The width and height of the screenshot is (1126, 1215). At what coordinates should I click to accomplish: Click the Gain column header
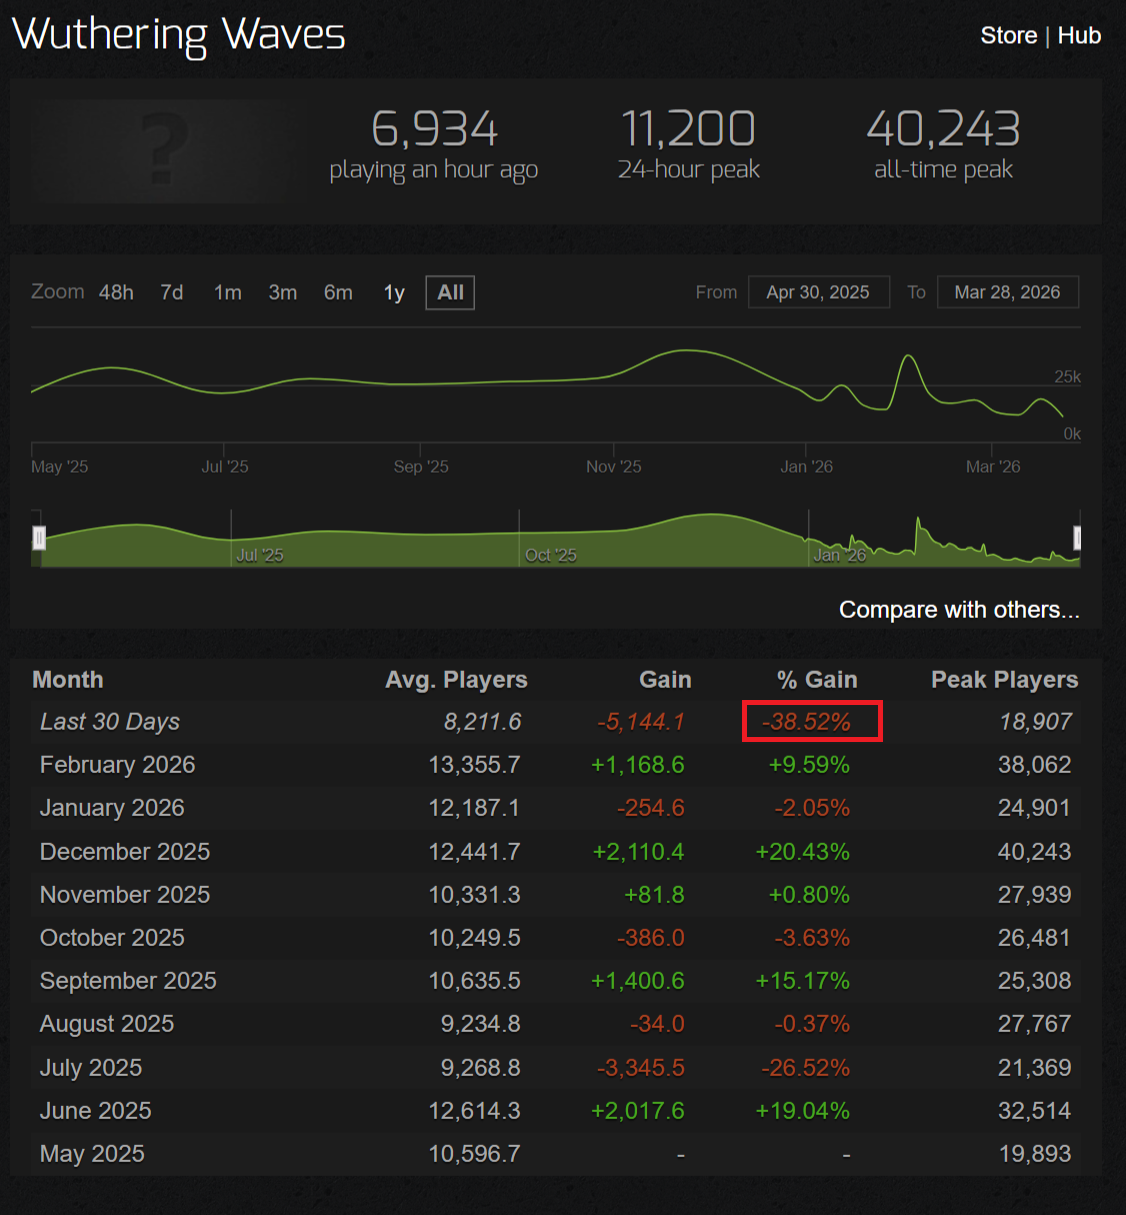[x=665, y=680]
